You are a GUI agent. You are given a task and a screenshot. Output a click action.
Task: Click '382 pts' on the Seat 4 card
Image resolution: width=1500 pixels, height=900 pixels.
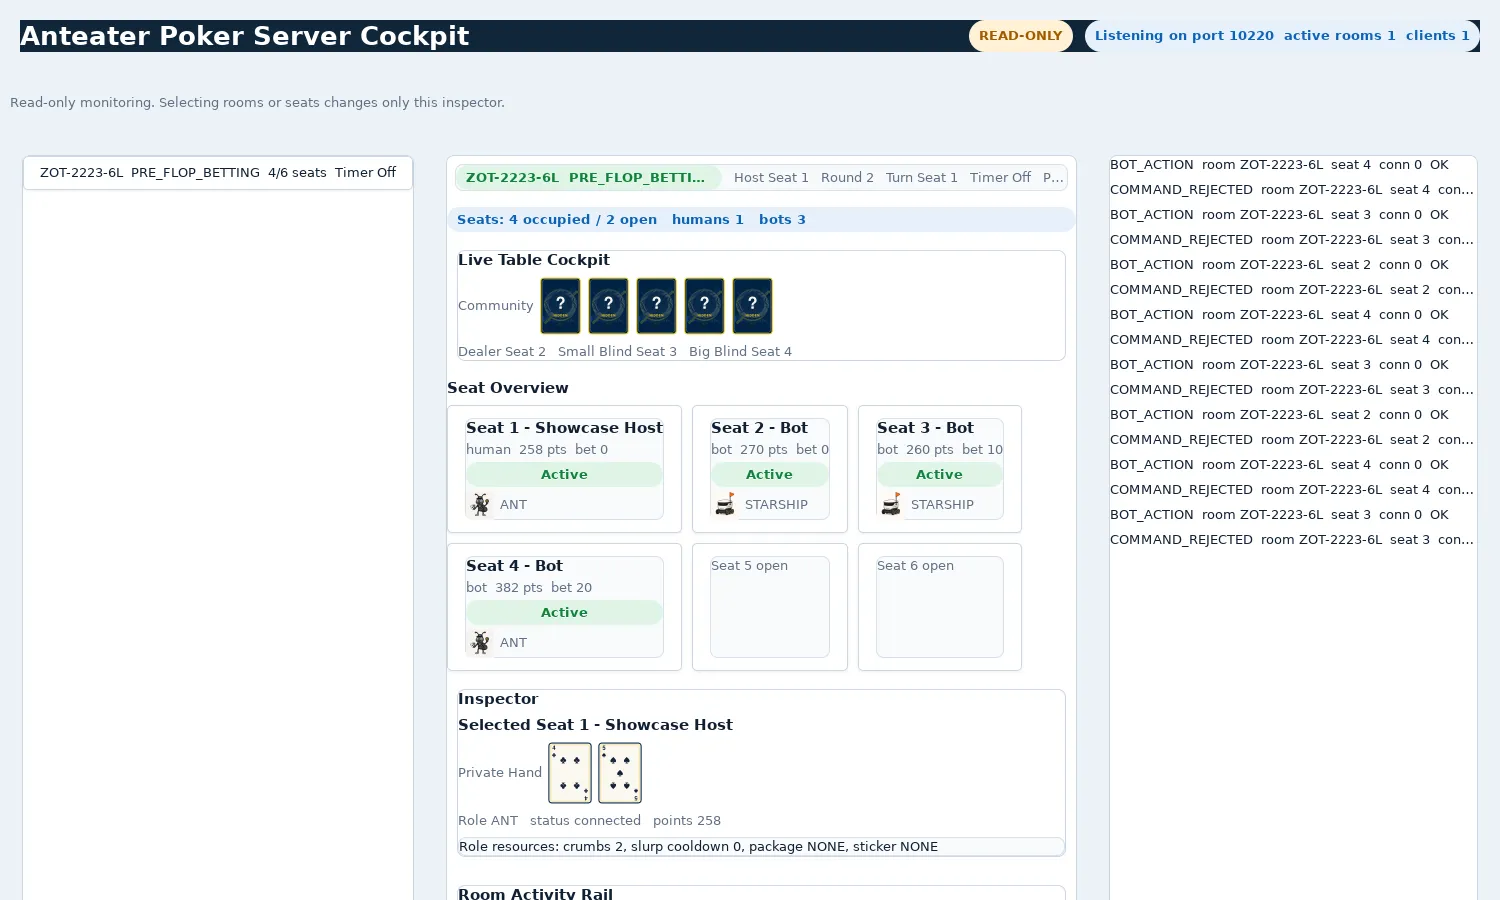tap(519, 588)
